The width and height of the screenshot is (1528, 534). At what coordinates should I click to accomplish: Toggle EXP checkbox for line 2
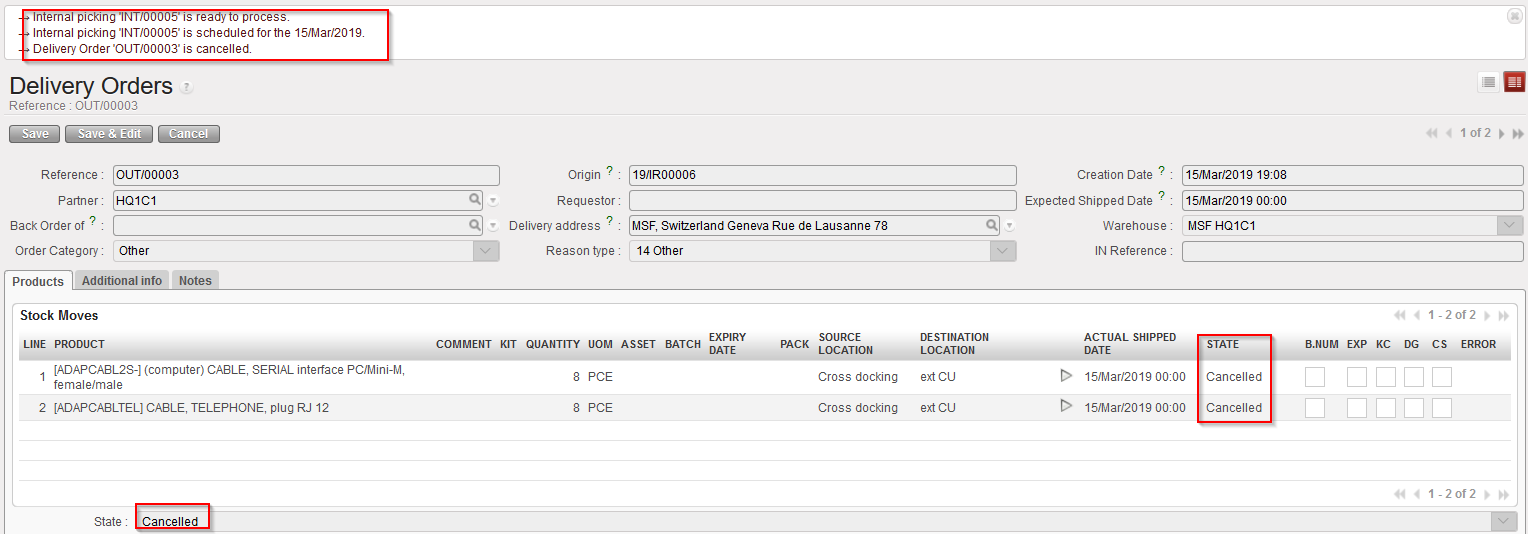point(1356,408)
